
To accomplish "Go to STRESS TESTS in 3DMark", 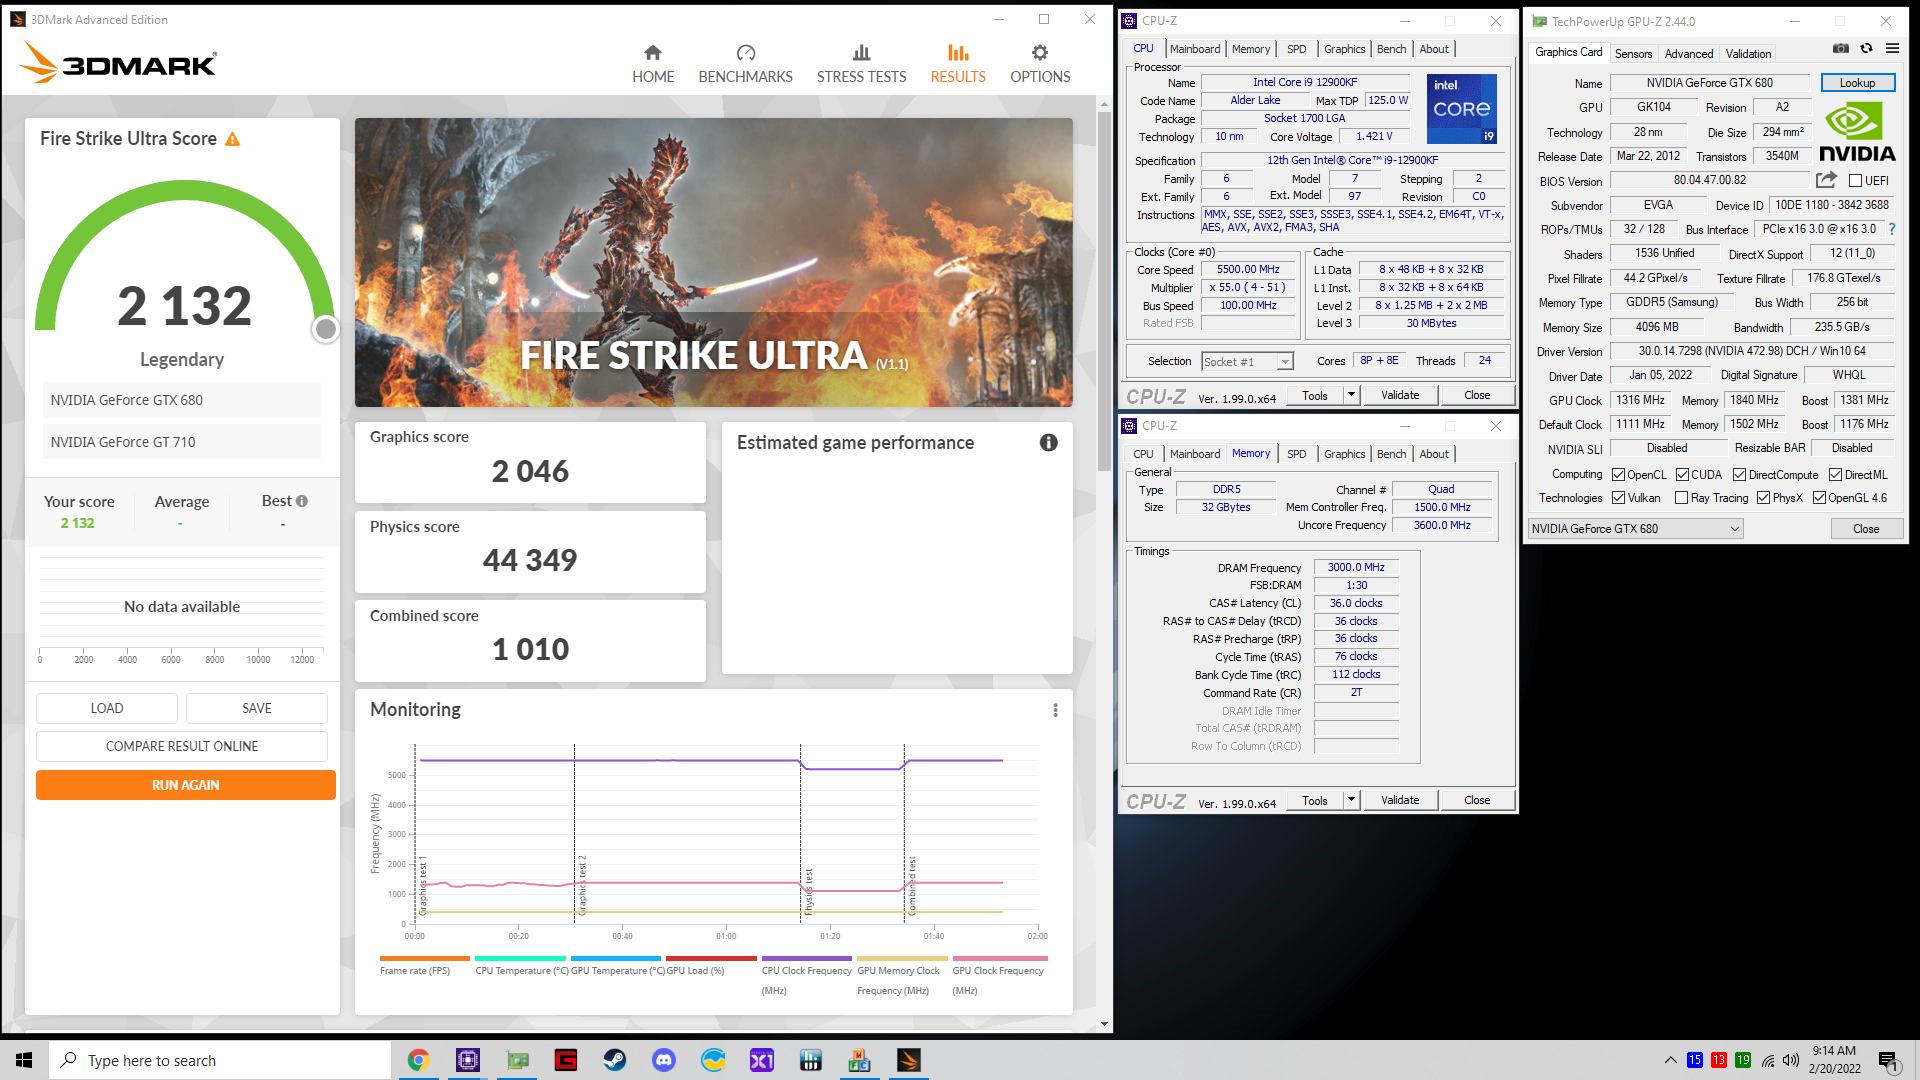I will (x=861, y=64).
